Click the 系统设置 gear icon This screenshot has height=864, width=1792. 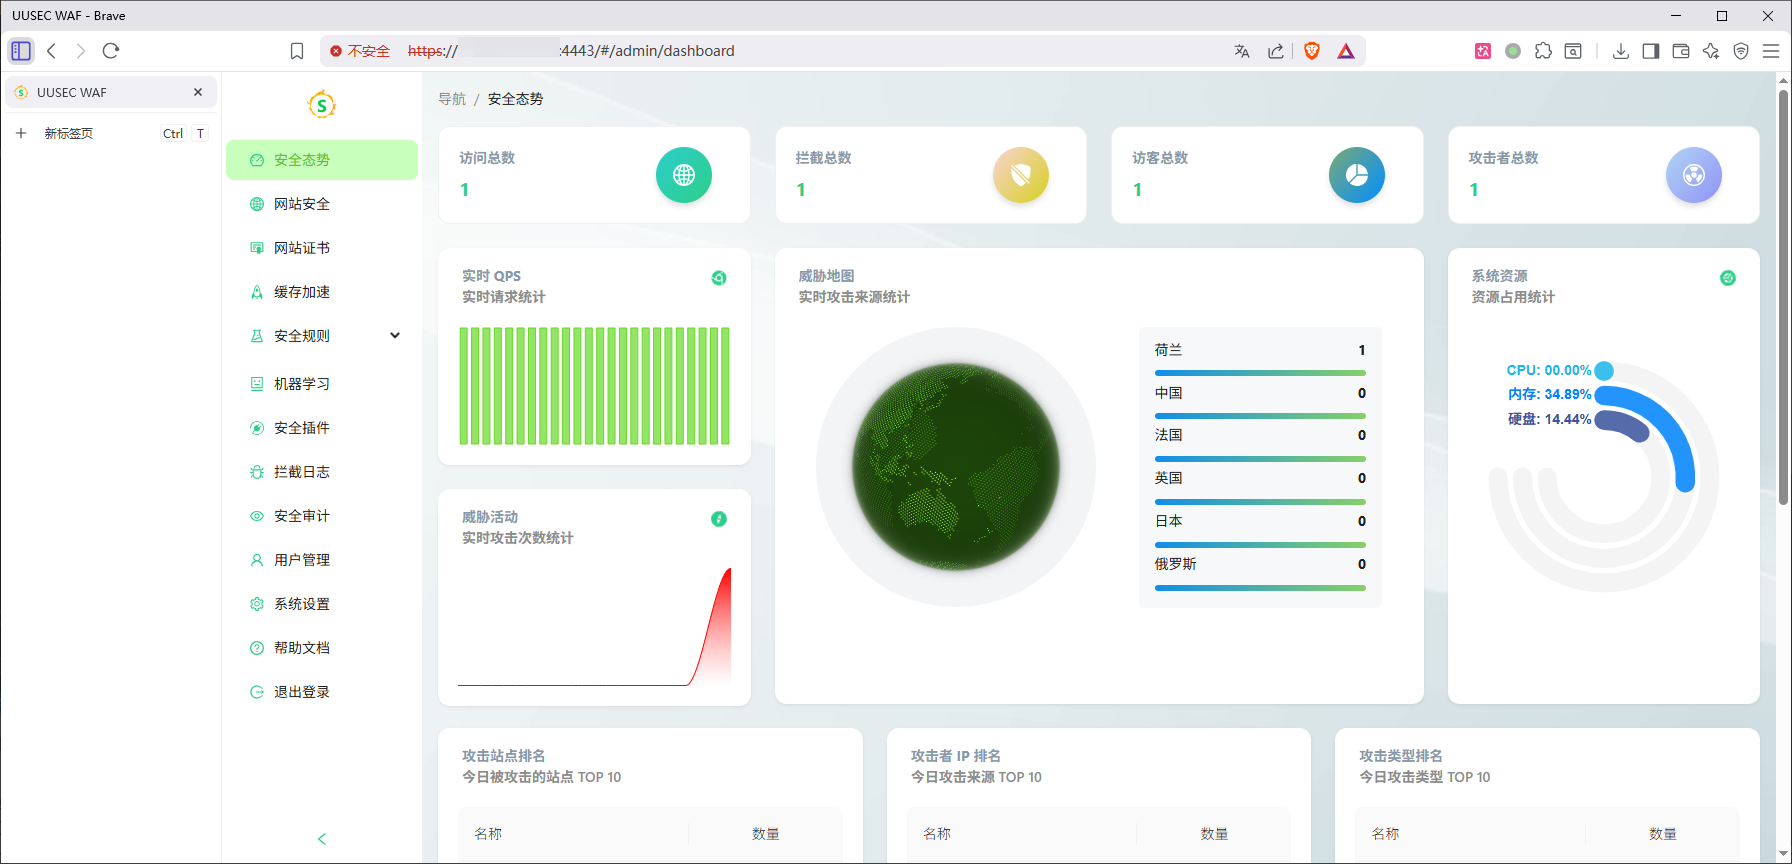pos(257,604)
